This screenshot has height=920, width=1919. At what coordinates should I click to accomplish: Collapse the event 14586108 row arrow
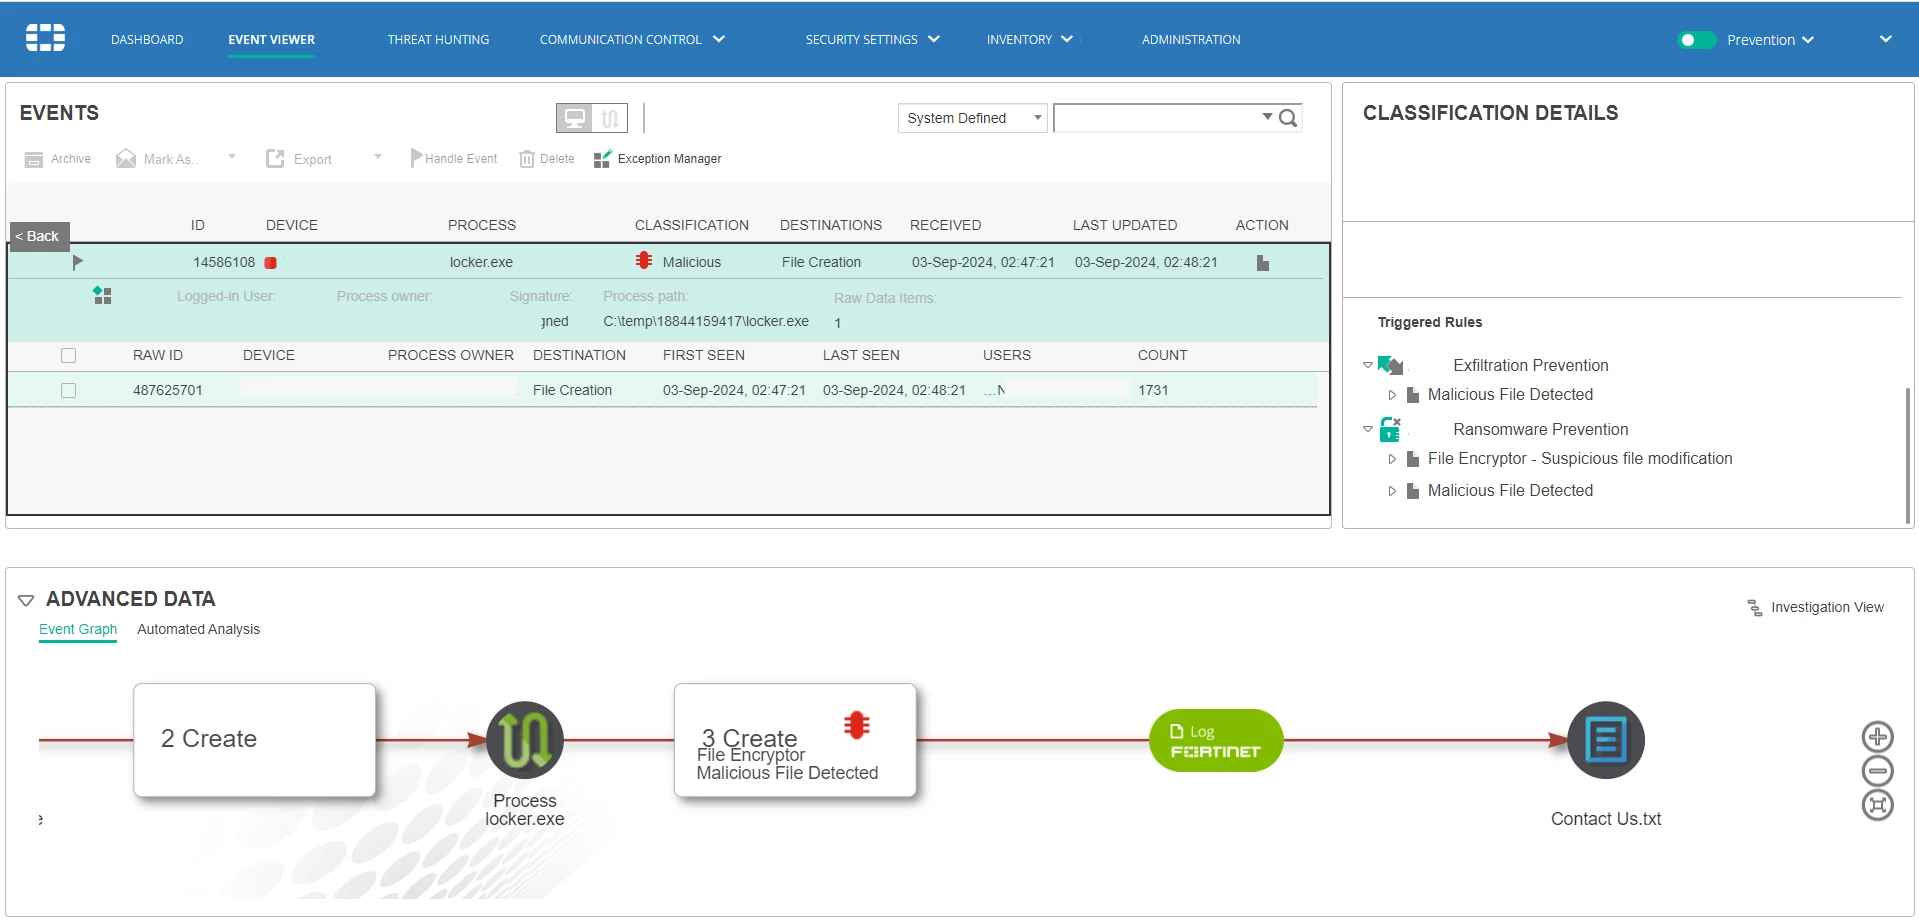pos(77,262)
